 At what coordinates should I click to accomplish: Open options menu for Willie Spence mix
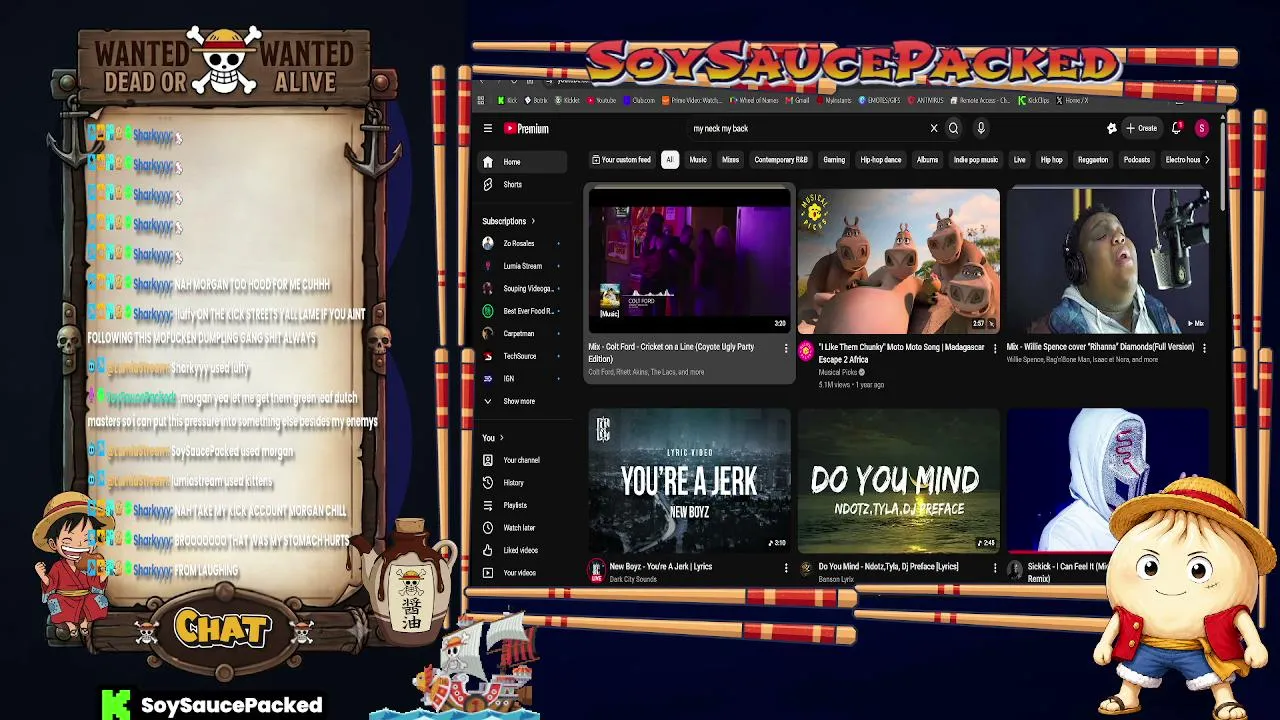coord(1204,348)
